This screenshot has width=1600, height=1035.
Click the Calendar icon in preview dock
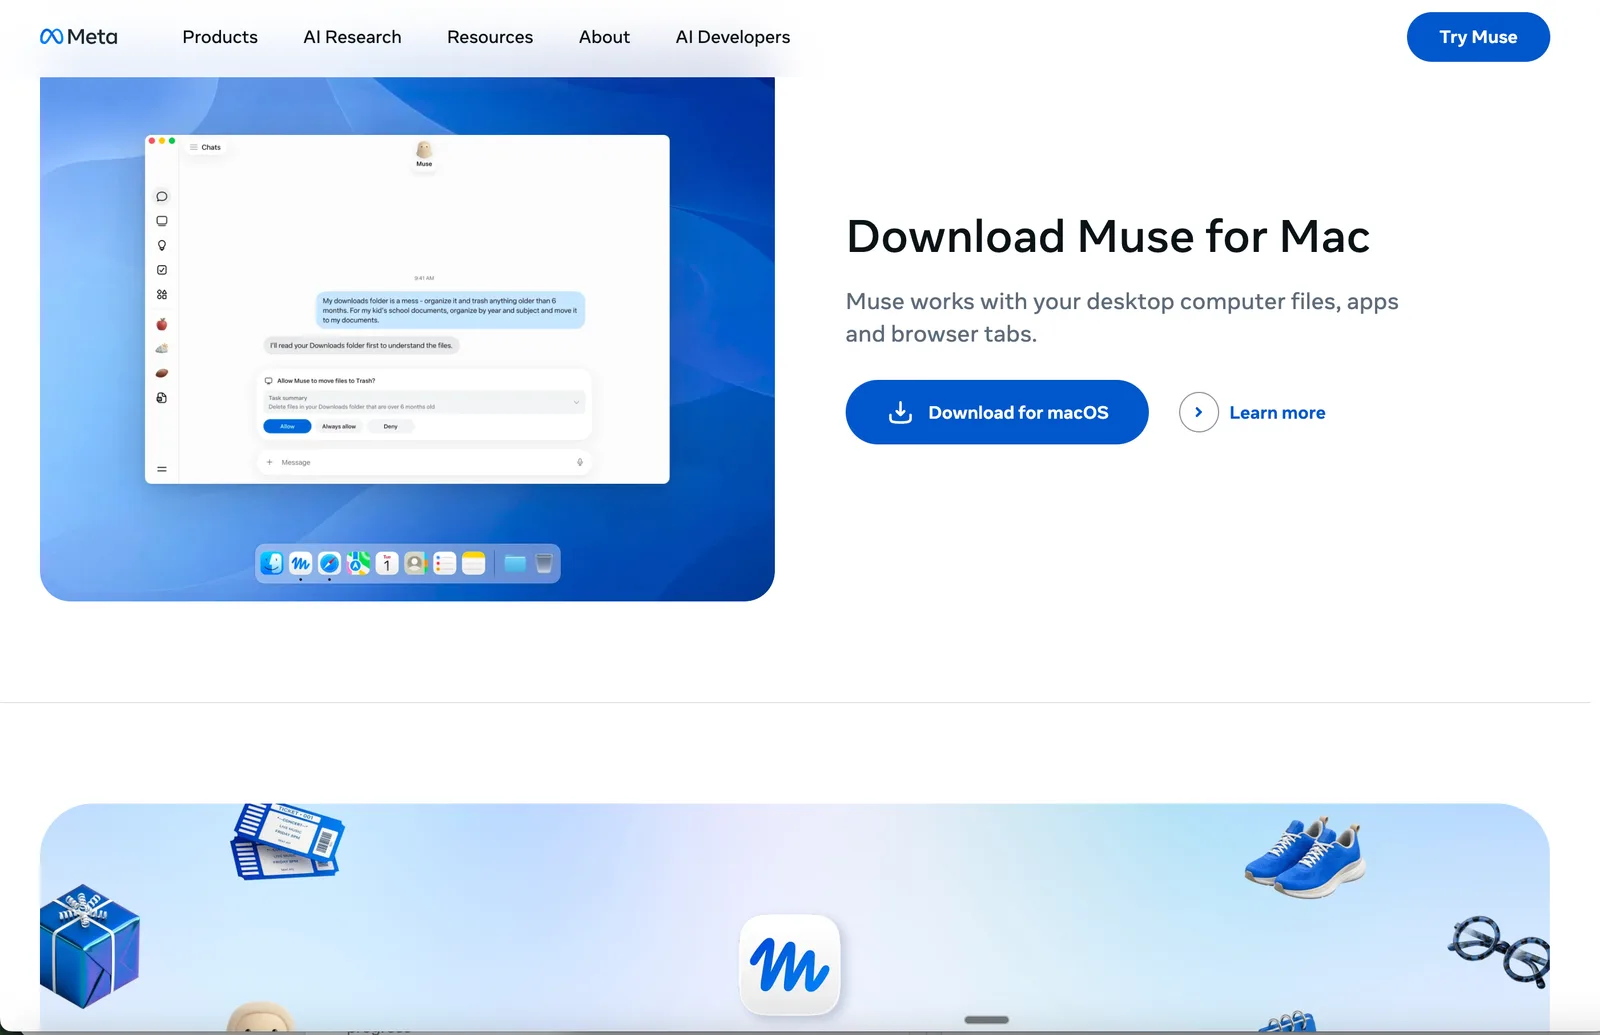[387, 563]
